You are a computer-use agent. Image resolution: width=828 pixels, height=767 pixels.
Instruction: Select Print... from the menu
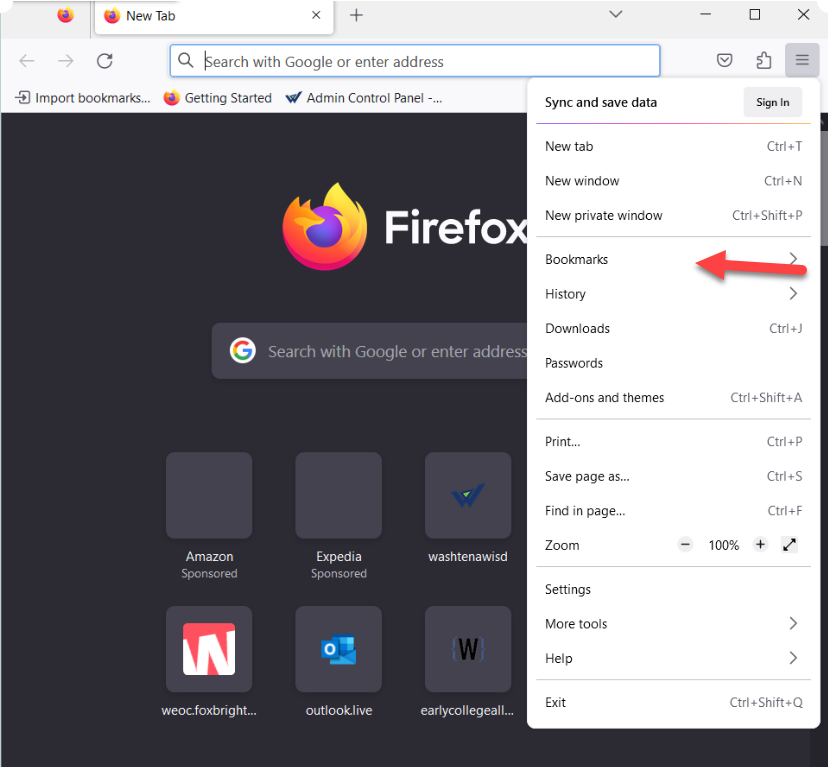(x=673, y=442)
